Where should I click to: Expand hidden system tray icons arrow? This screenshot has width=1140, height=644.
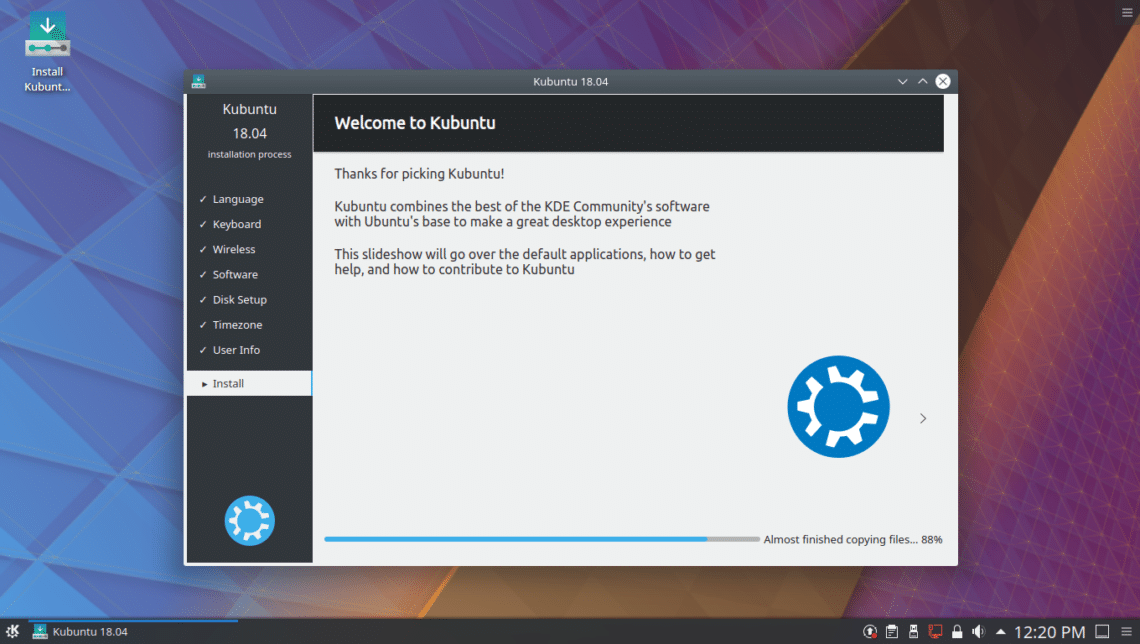[x=1000, y=632]
